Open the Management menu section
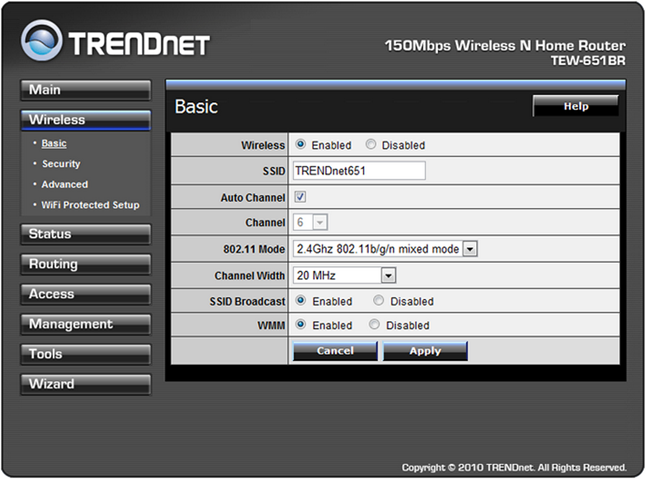Viewport: 646px width, 479px height. (86, 325)
